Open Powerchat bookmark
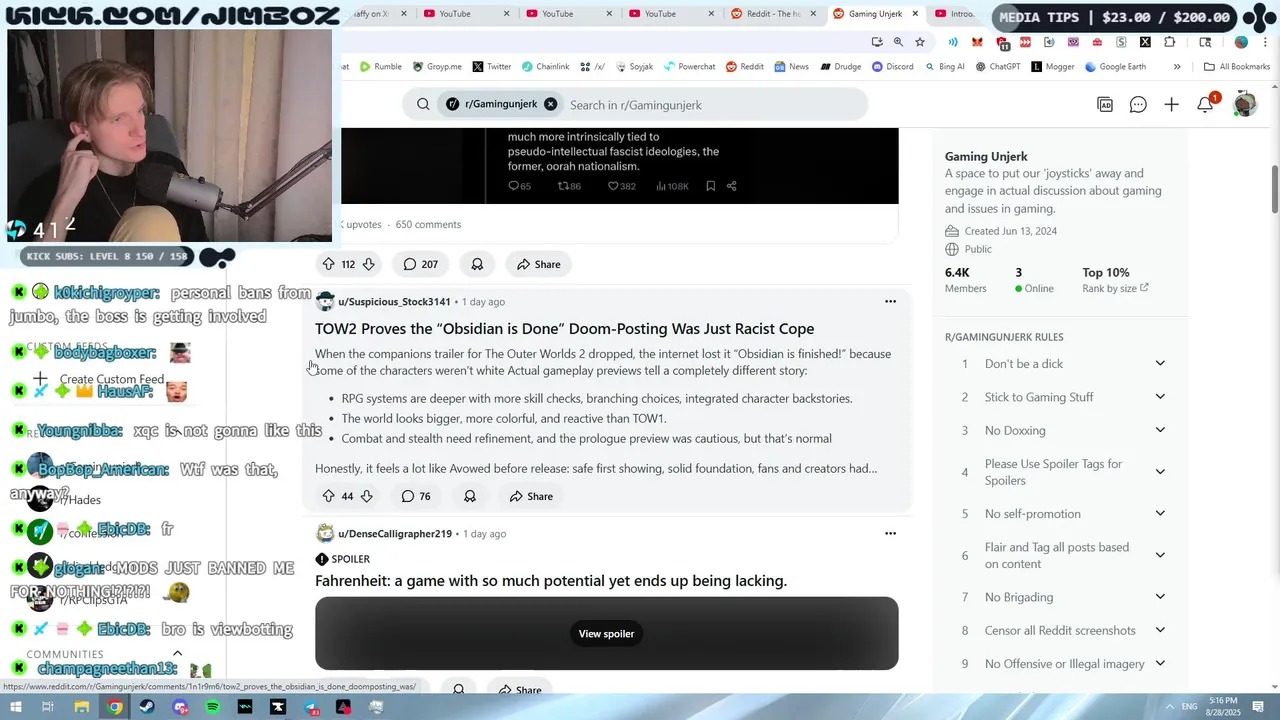This screenshot has height=720, width=1280. 688,67
